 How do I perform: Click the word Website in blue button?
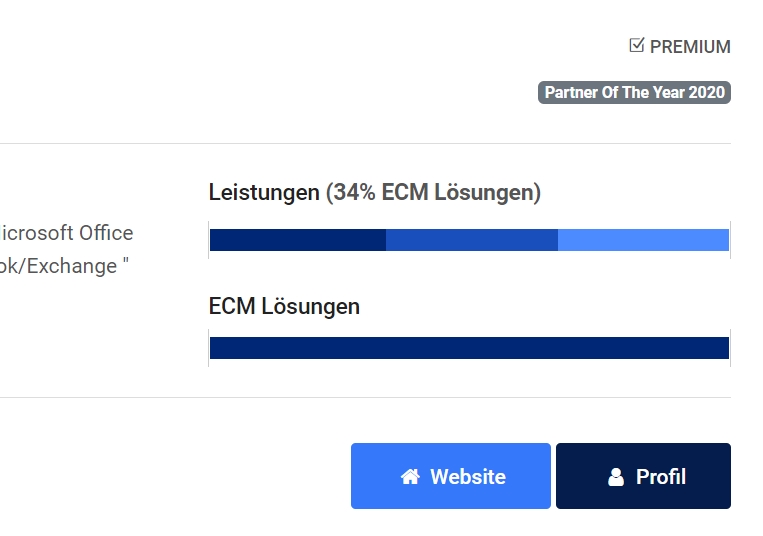click(x=468, y=477)
